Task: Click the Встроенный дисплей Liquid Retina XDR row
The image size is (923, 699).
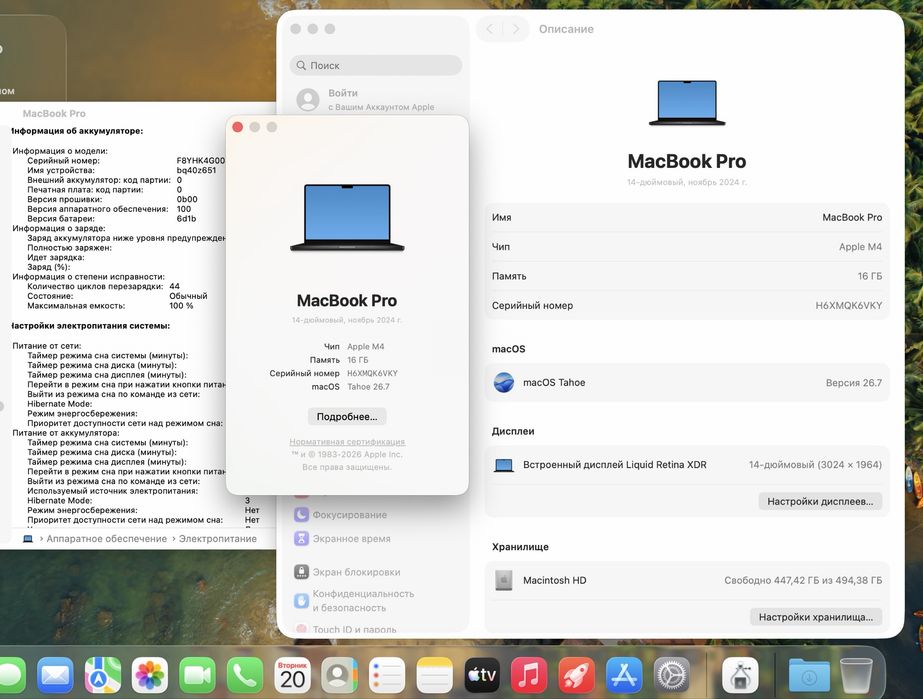Action: coord(687,465)
